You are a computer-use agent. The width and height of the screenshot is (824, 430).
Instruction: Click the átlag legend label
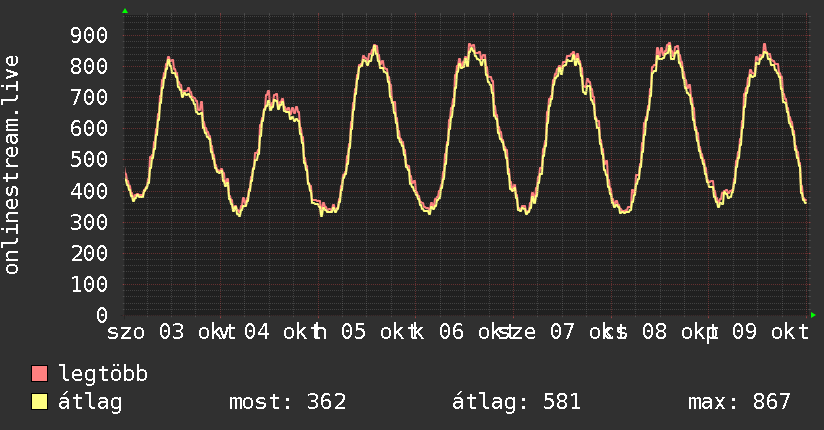(x=90, y=401)
